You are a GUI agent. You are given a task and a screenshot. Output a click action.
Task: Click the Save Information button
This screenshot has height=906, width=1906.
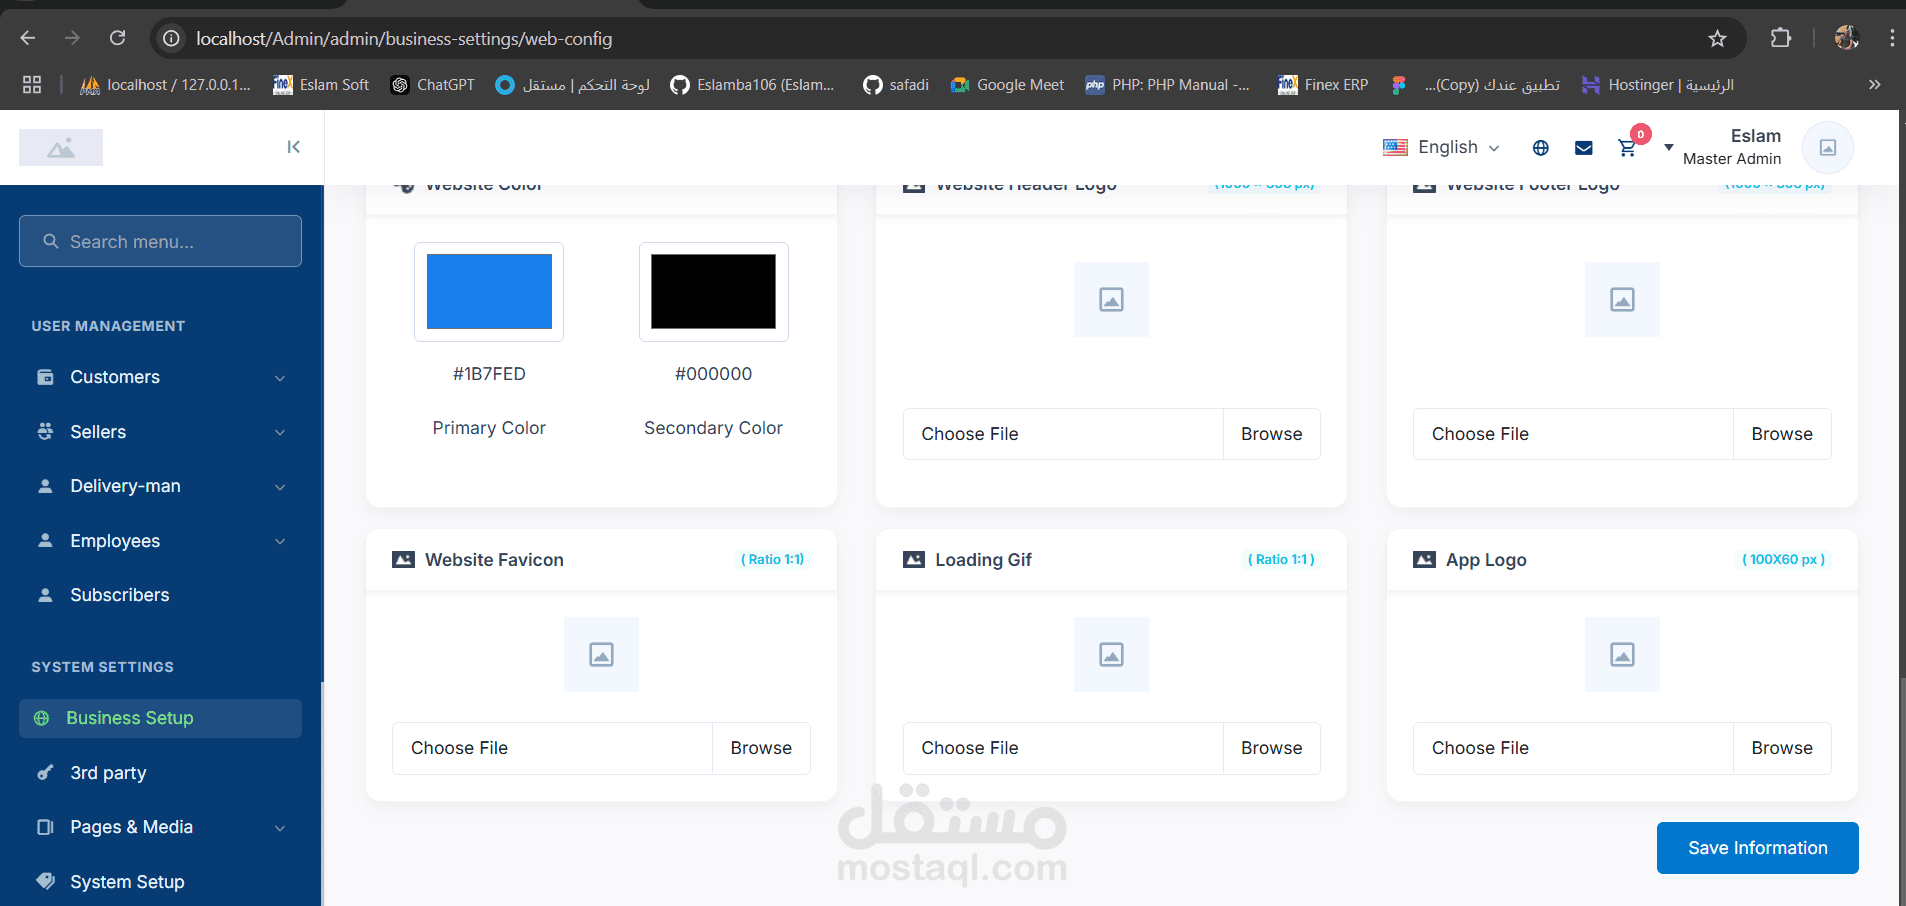(1758, 848)
